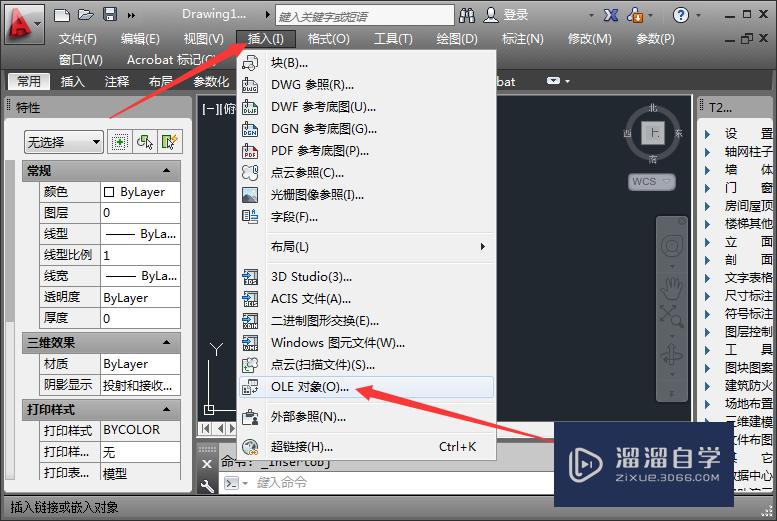Screen dimensions: 777x521
Task: Open the 绘图(D) menu
Action: tap(457, 39)
